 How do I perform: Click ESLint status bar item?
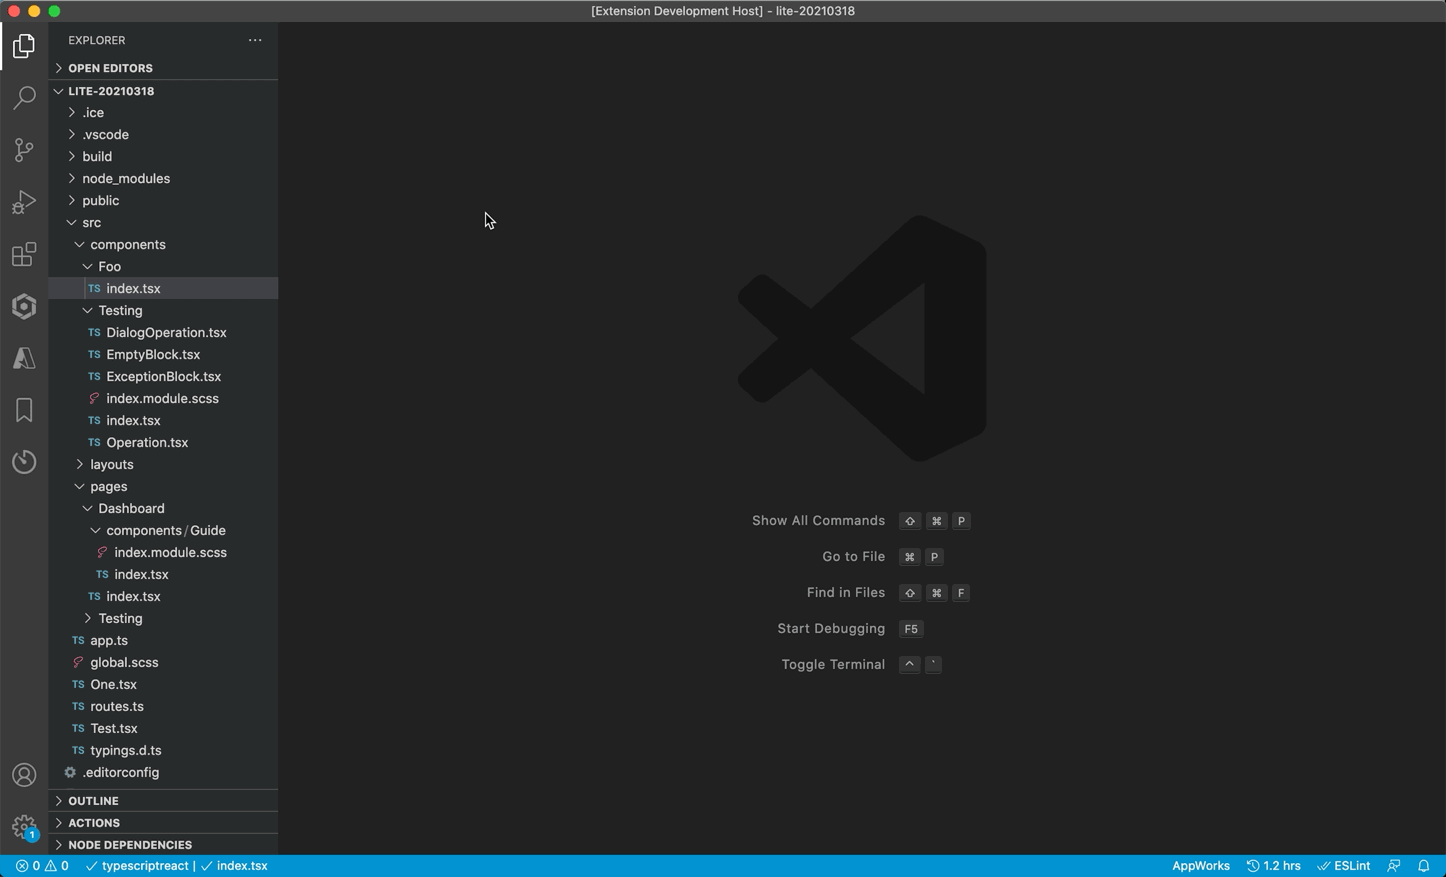pos(1343,866)
